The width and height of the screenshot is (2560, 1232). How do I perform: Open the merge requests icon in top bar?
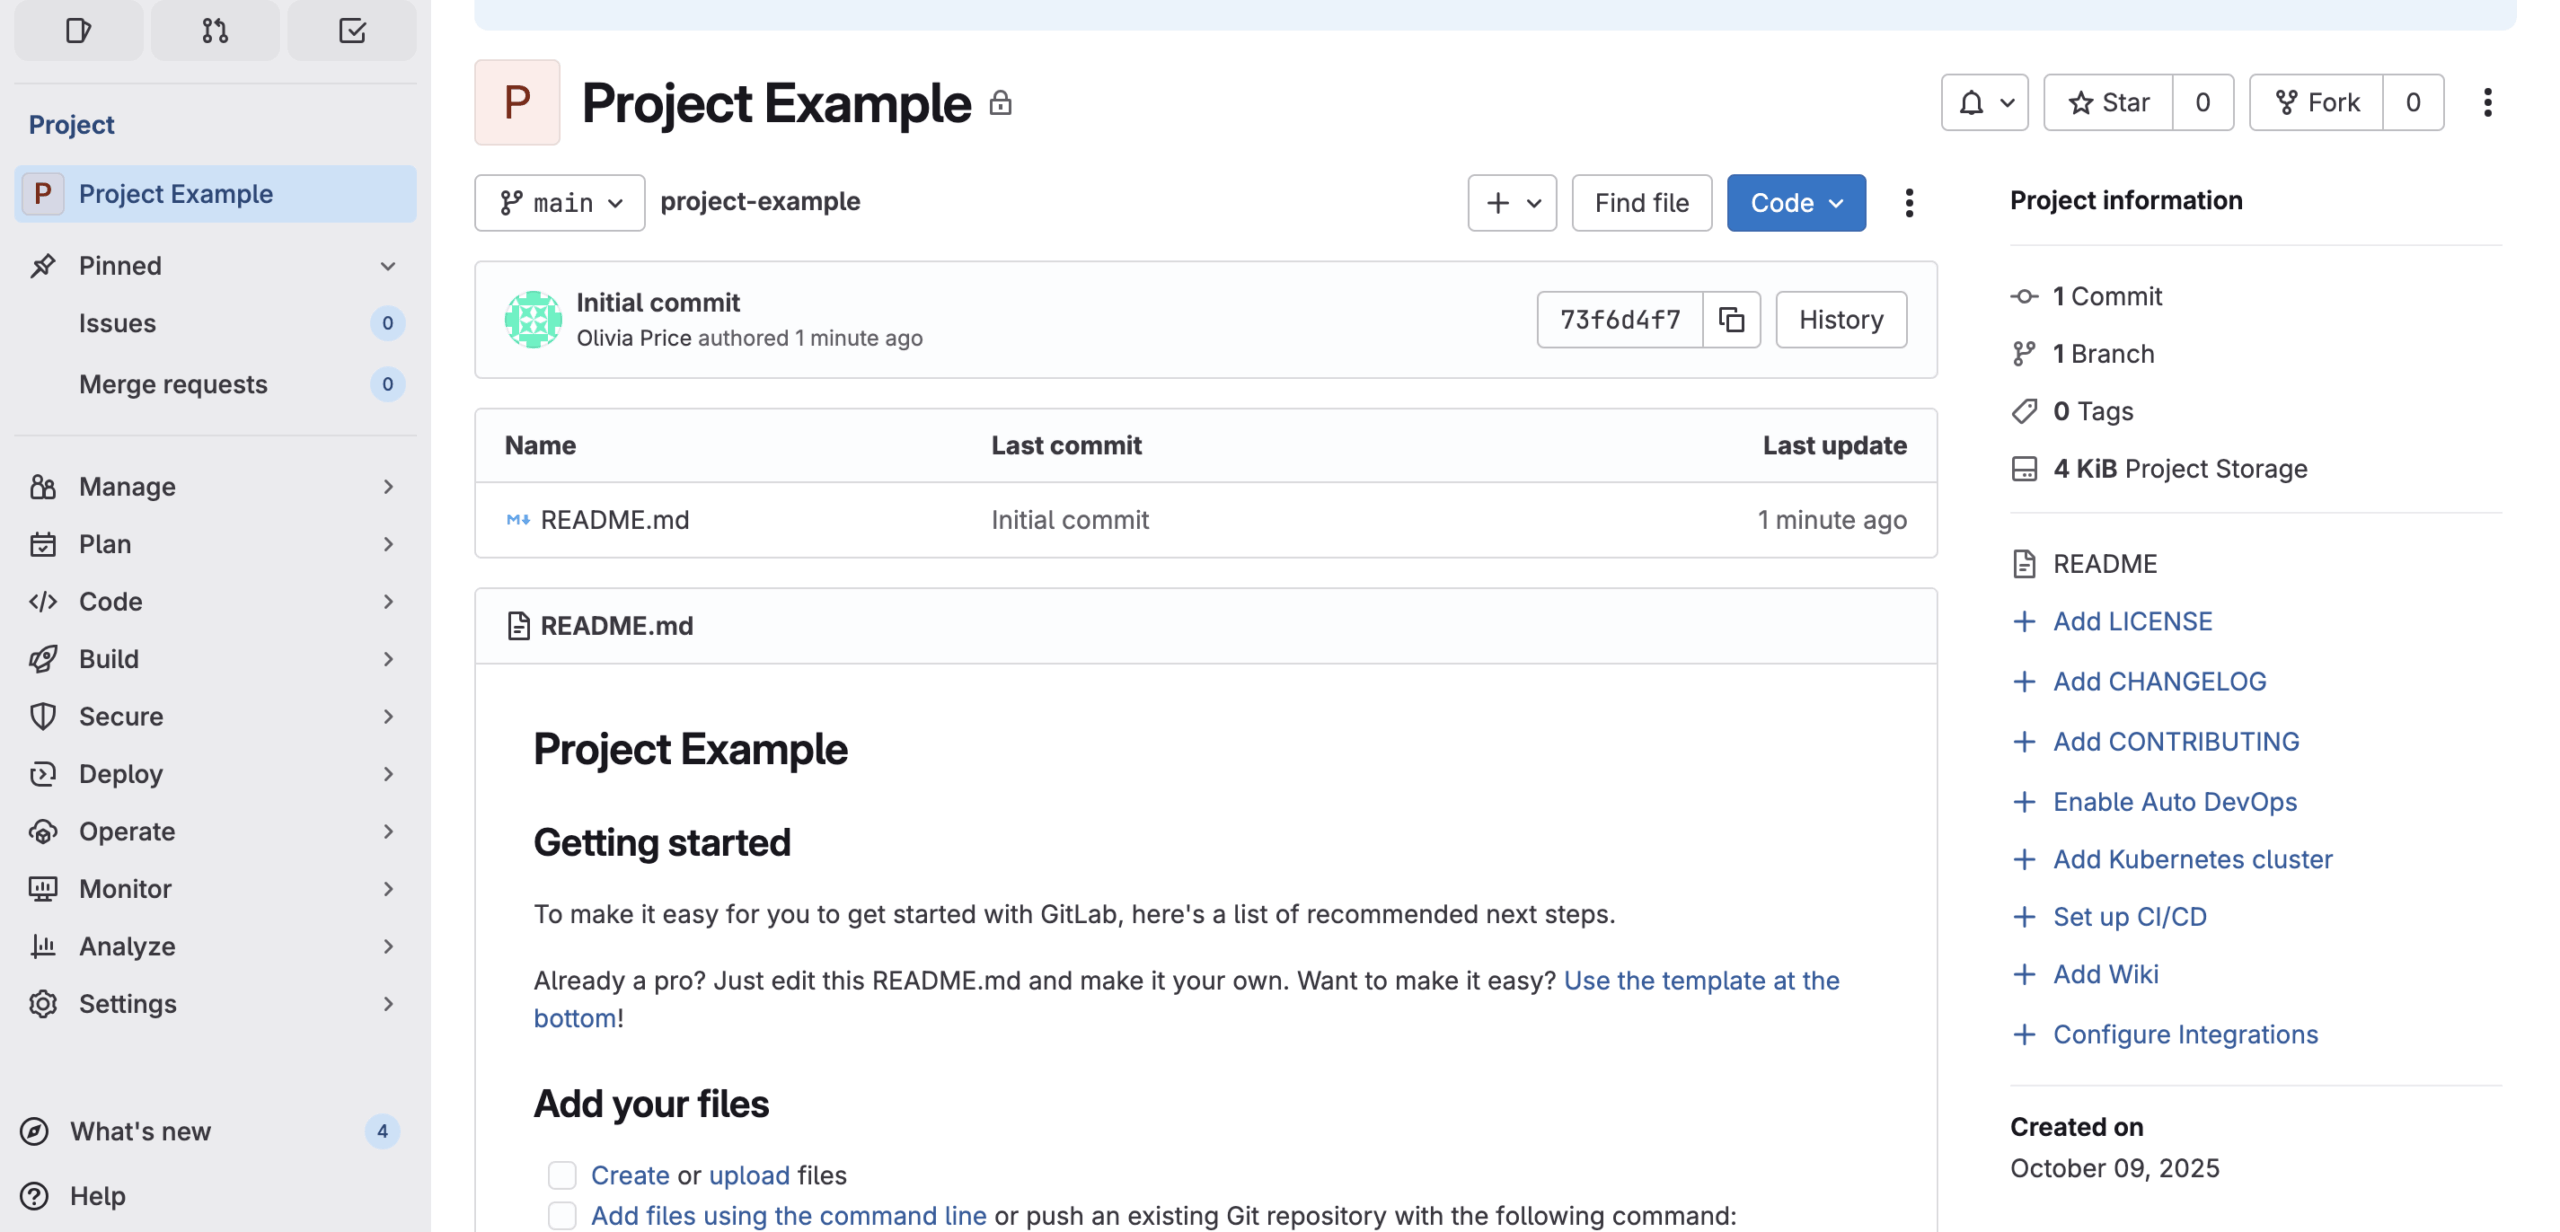pyautogui.click(x=215, y=30)
